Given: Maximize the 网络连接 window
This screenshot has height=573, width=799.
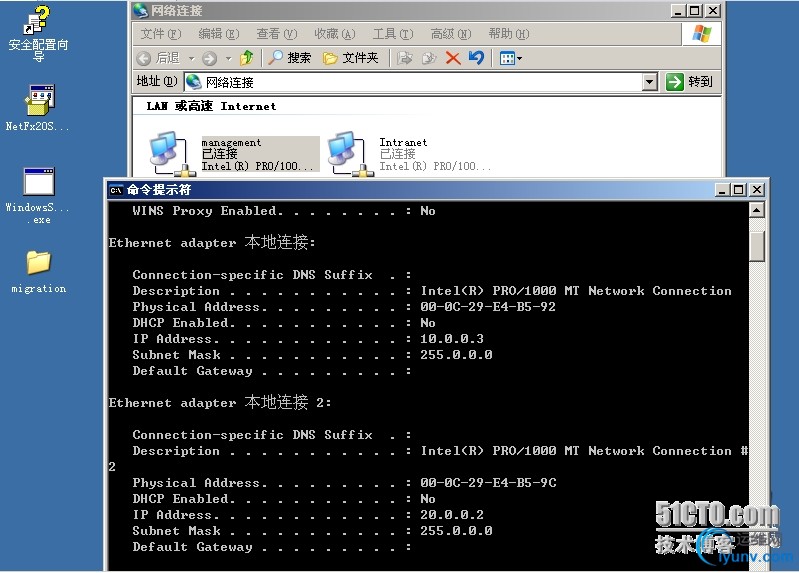Looking at the screenshot, I should click(x=695, y=11).
